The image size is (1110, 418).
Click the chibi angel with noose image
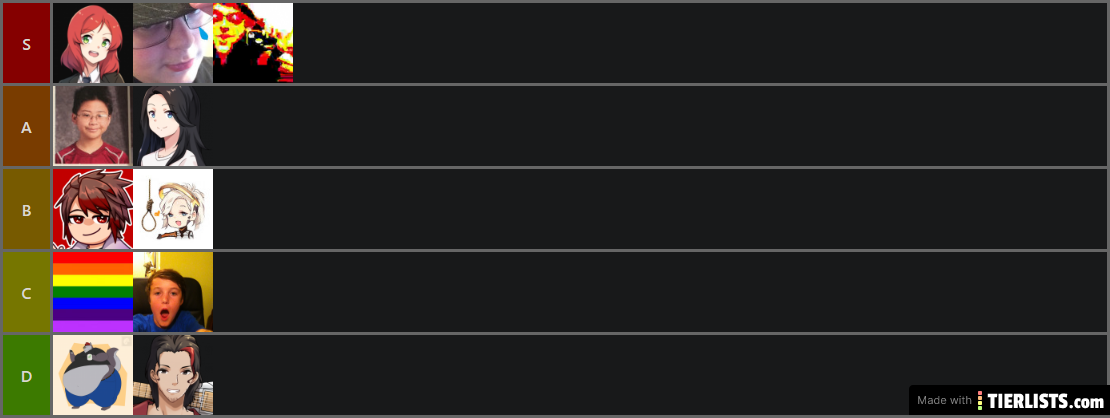173,209
